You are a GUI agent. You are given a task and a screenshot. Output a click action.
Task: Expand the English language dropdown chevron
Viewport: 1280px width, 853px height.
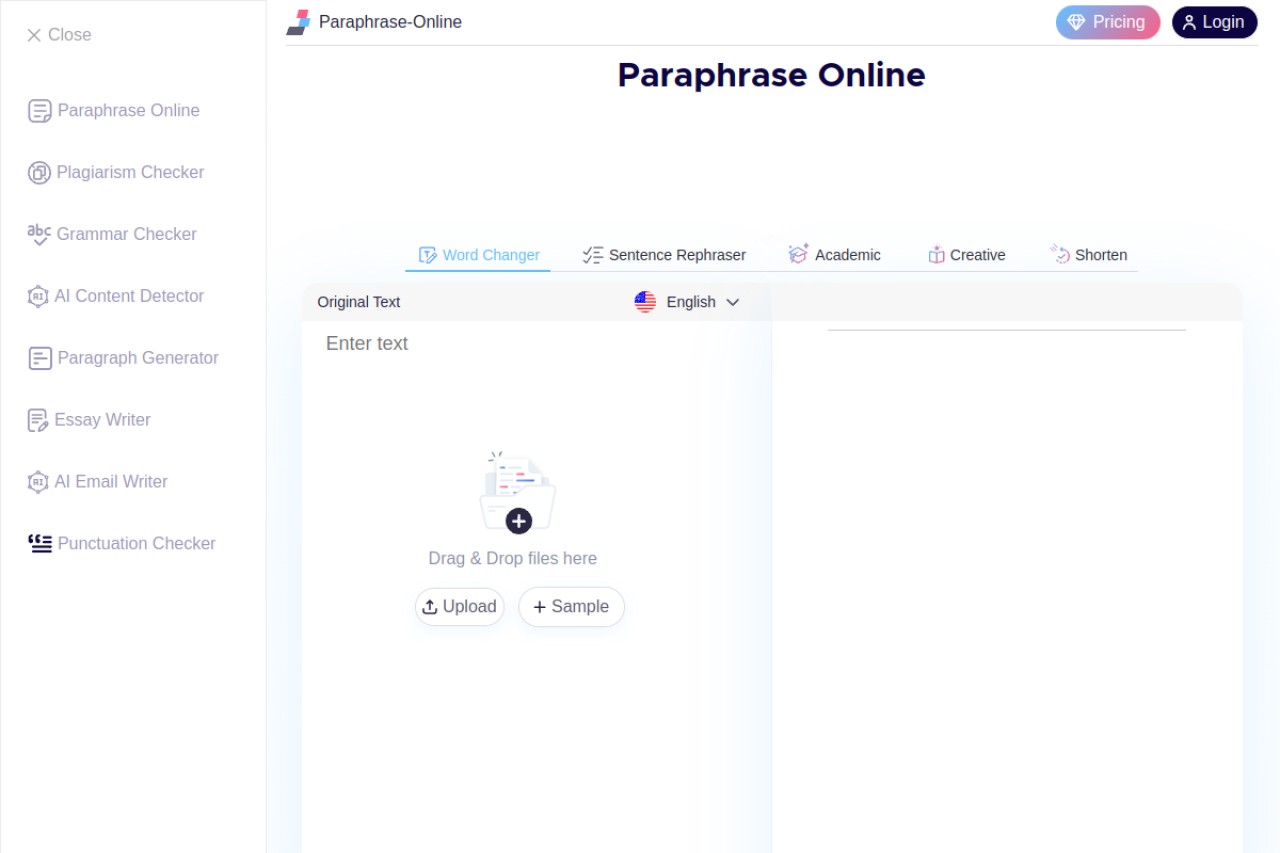click(x=732, y=302)
